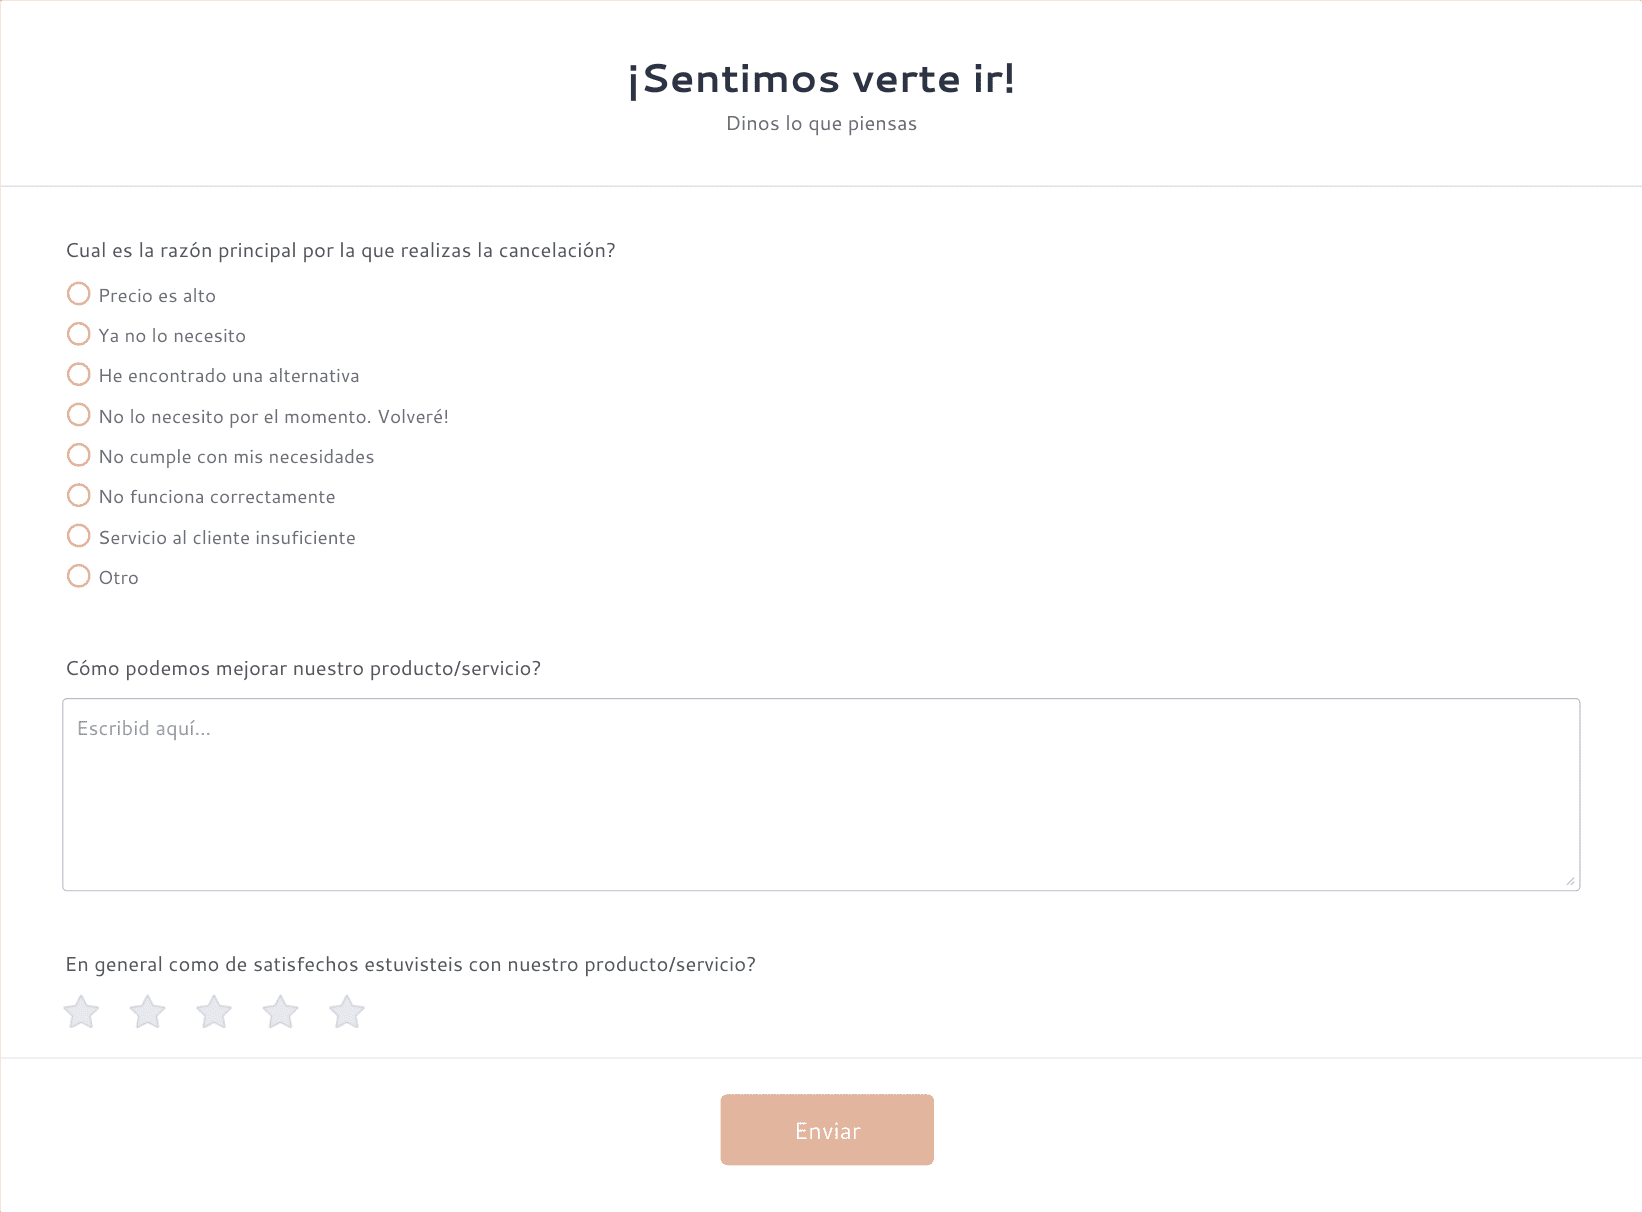Choose the 'Otro' radio option

coord(78,576)
